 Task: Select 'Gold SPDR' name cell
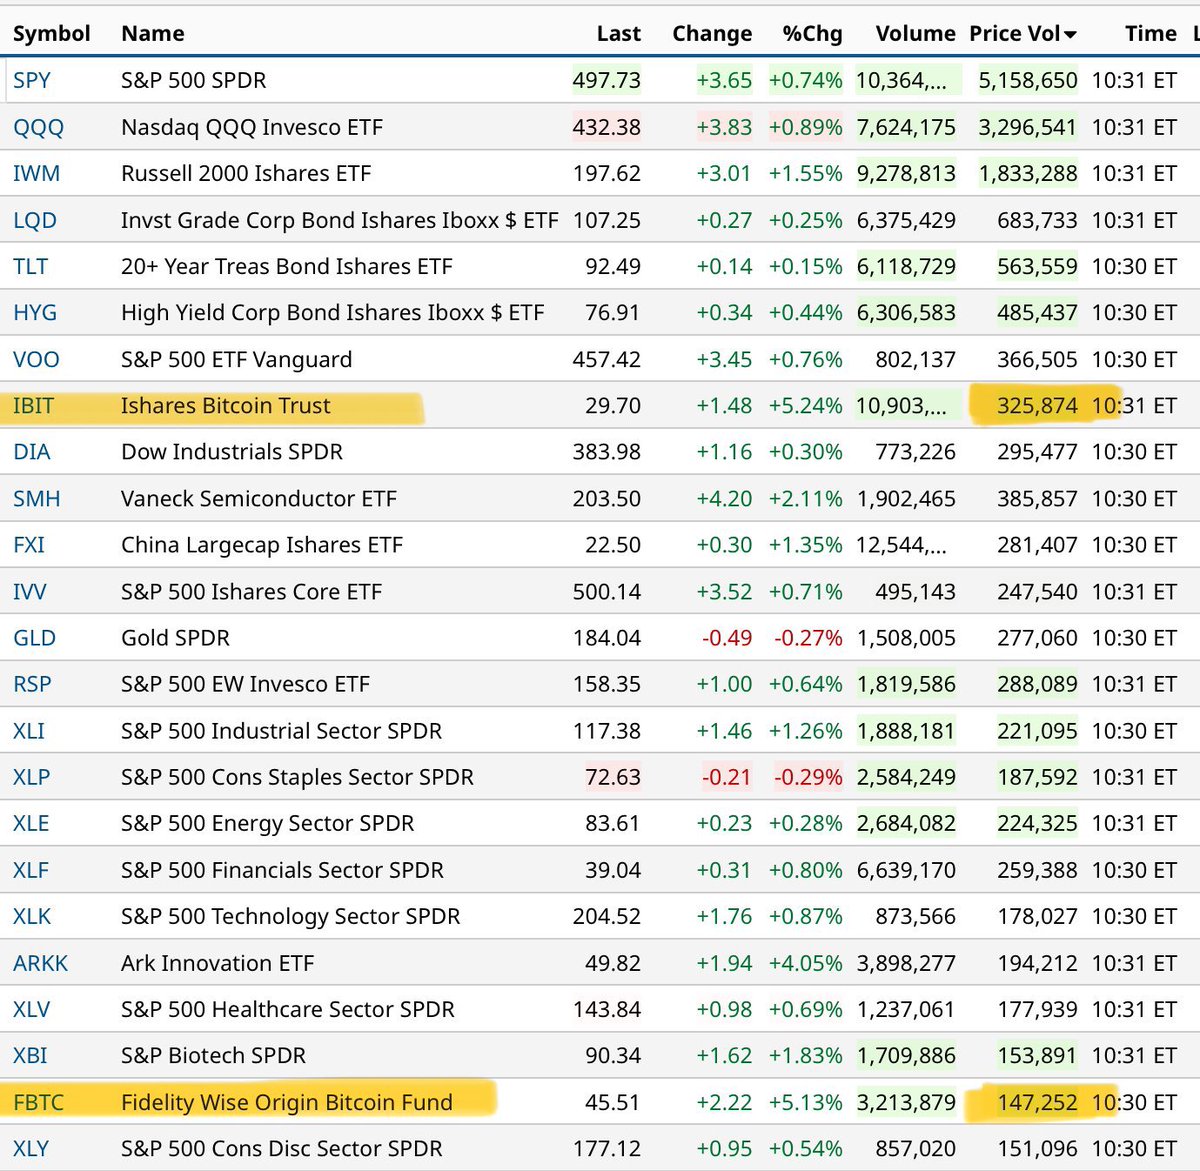175,638
